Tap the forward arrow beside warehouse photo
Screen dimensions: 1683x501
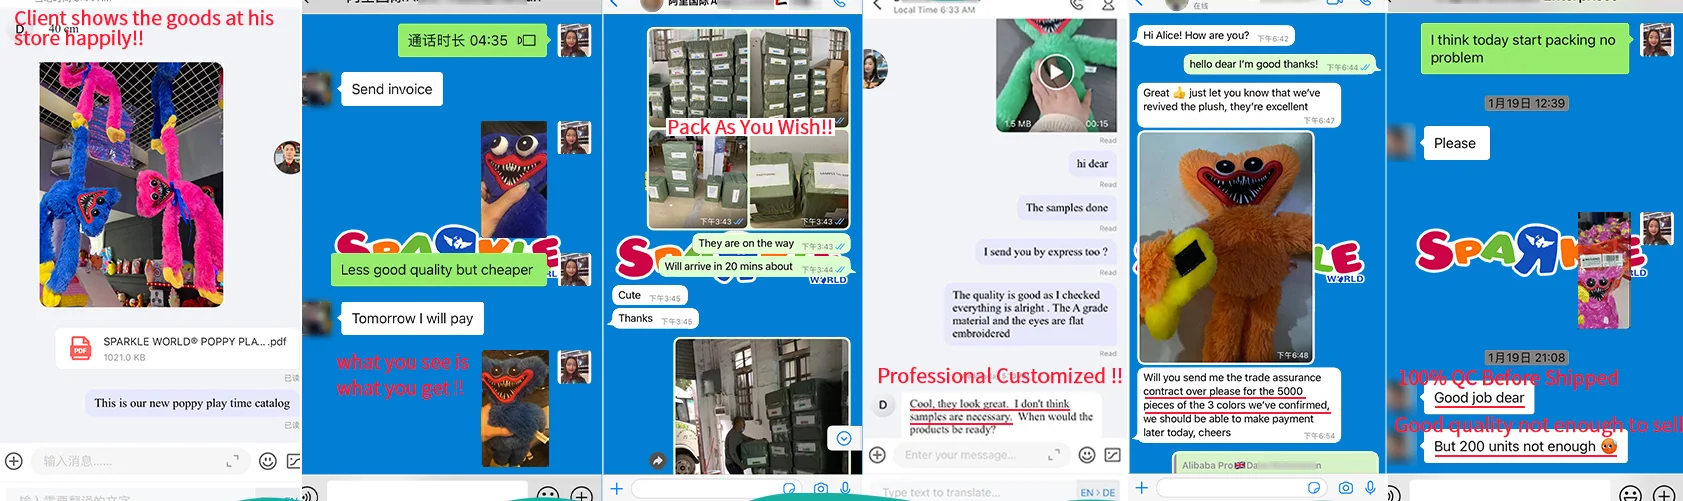[x=657, y=461]
